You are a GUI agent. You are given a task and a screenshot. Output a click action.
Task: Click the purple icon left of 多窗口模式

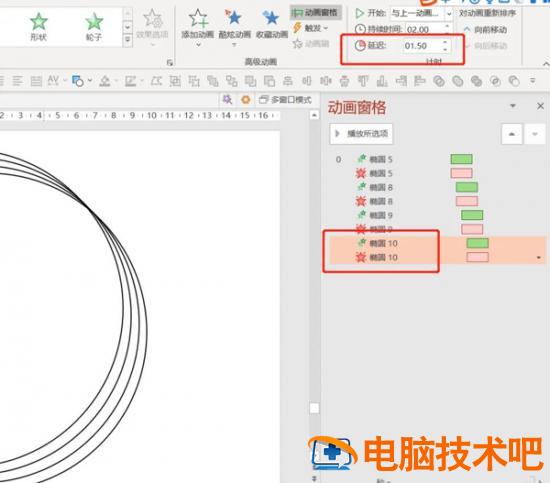pos(227,100)
